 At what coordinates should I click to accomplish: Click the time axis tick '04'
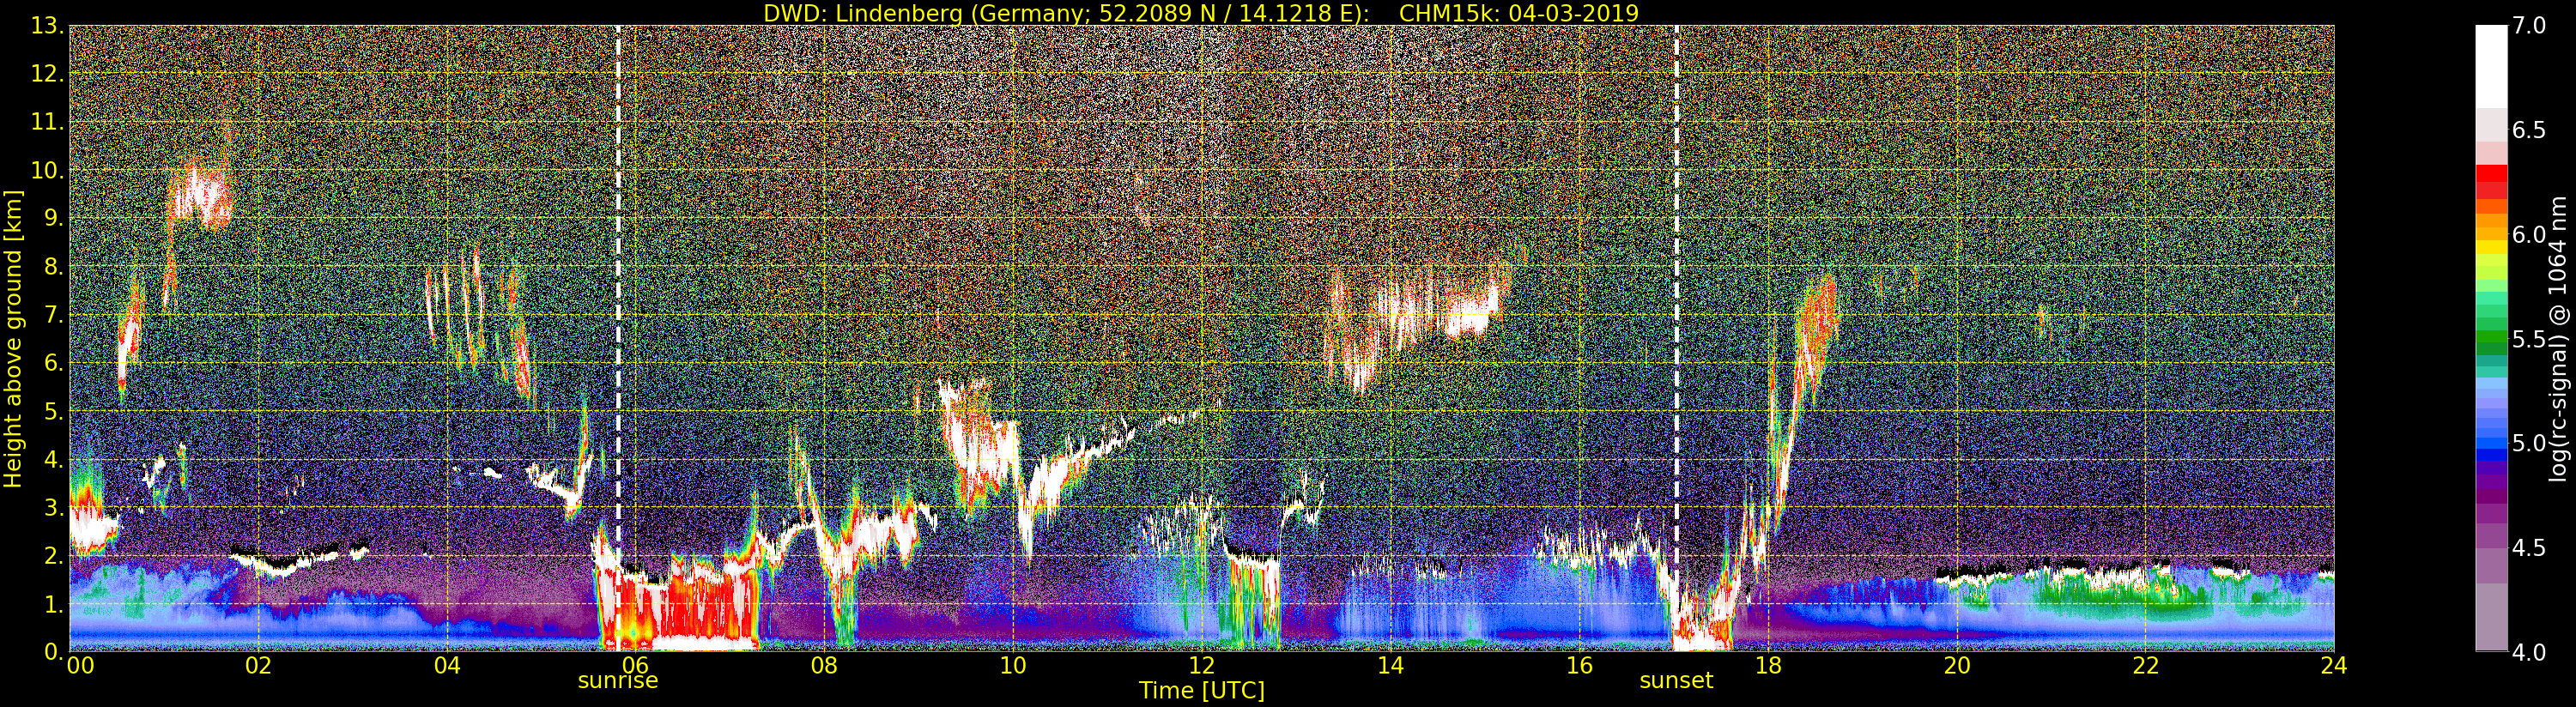point(447,665)
